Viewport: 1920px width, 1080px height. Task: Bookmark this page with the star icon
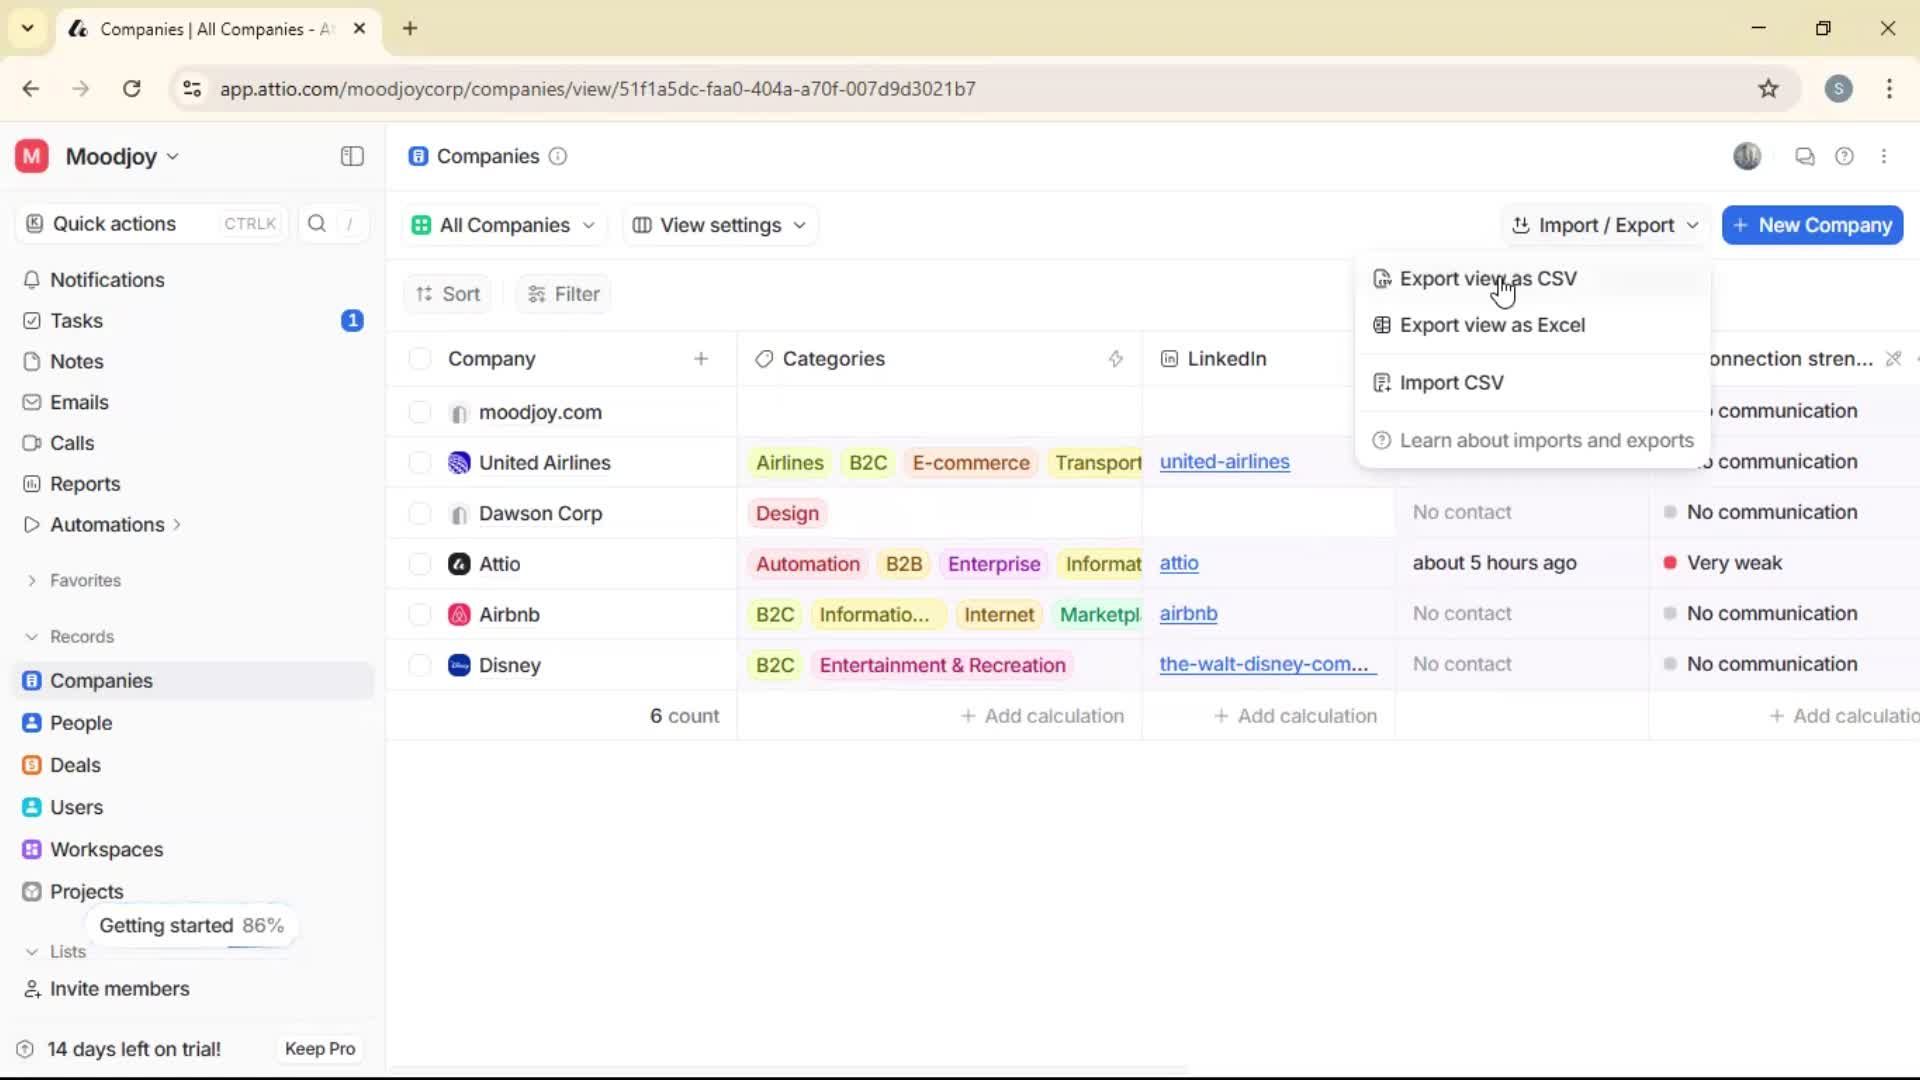click(1768, 88)
